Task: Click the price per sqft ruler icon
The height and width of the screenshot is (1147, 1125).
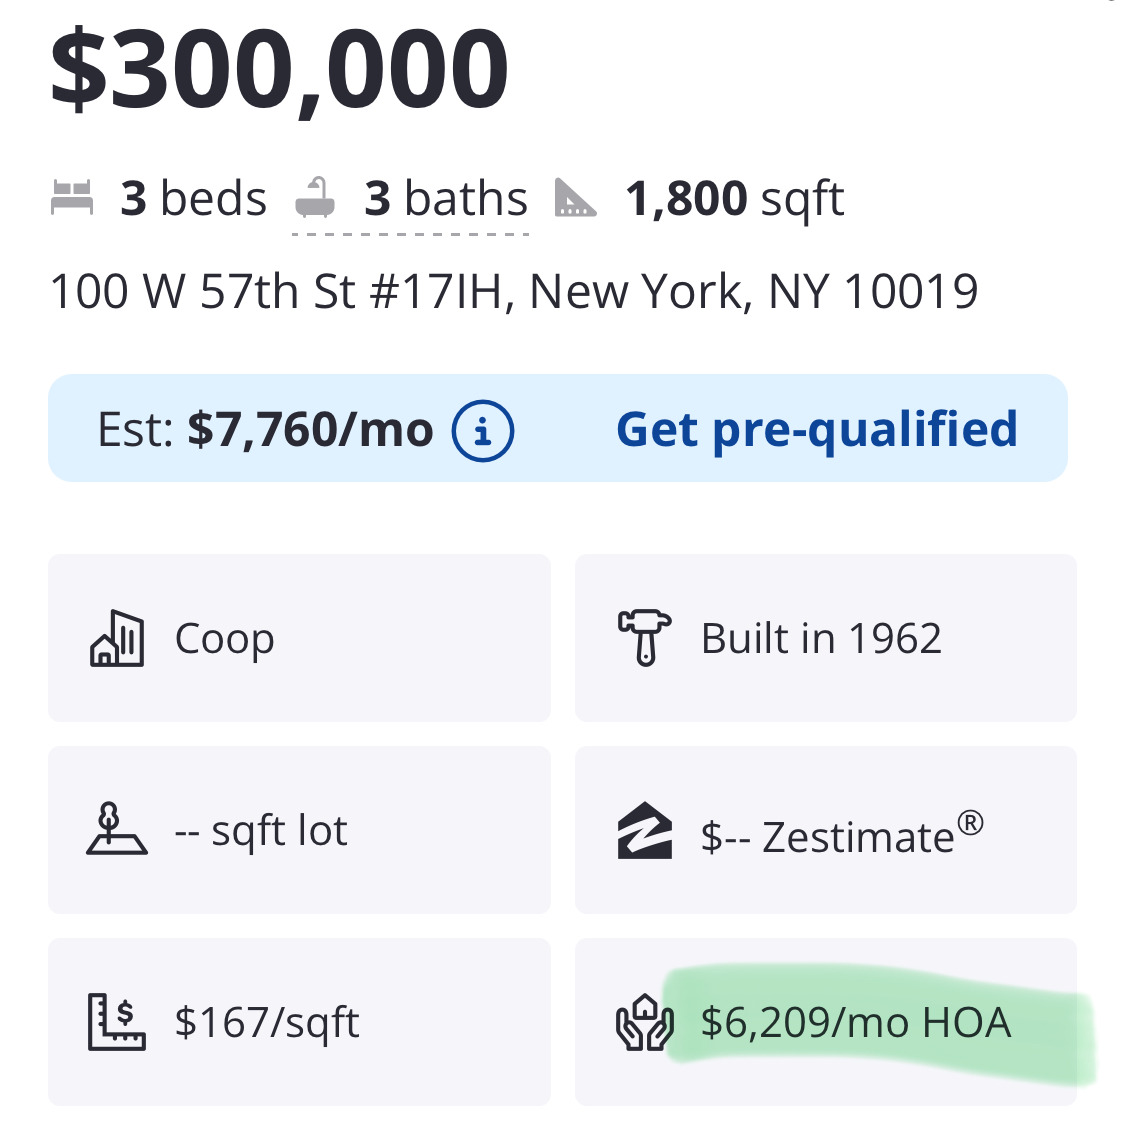Action: click(116, 1022)
